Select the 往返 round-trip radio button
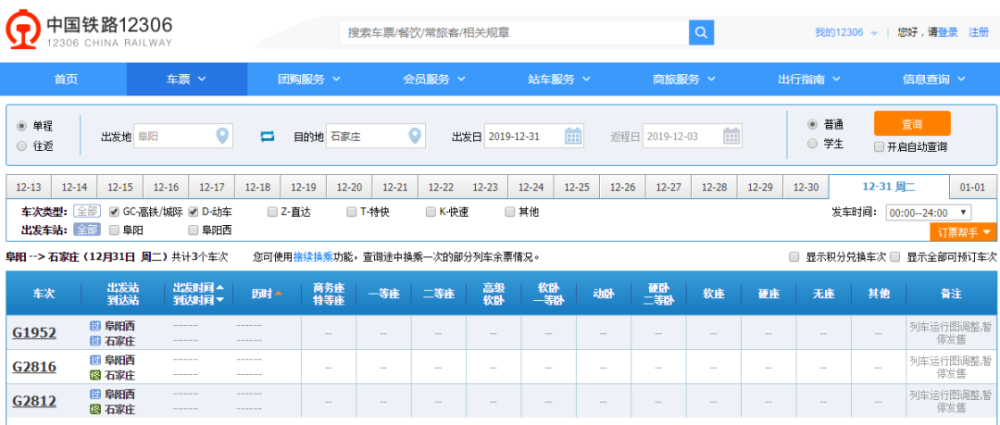Image resolution: width=1000 pixels, height=425 pixels. pos(22,146)
